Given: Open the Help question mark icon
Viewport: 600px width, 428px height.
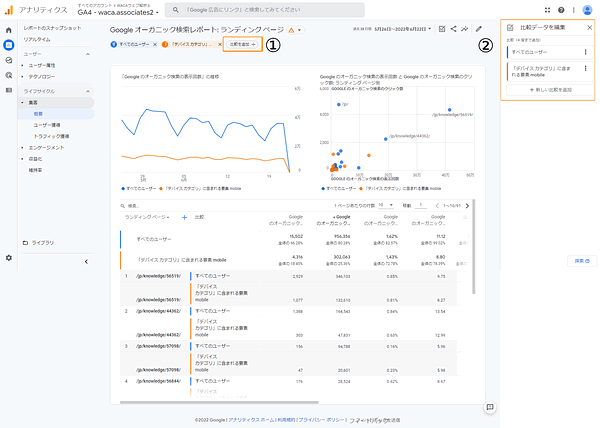Looking at the screenshot, I should click(x=561, y=10).
